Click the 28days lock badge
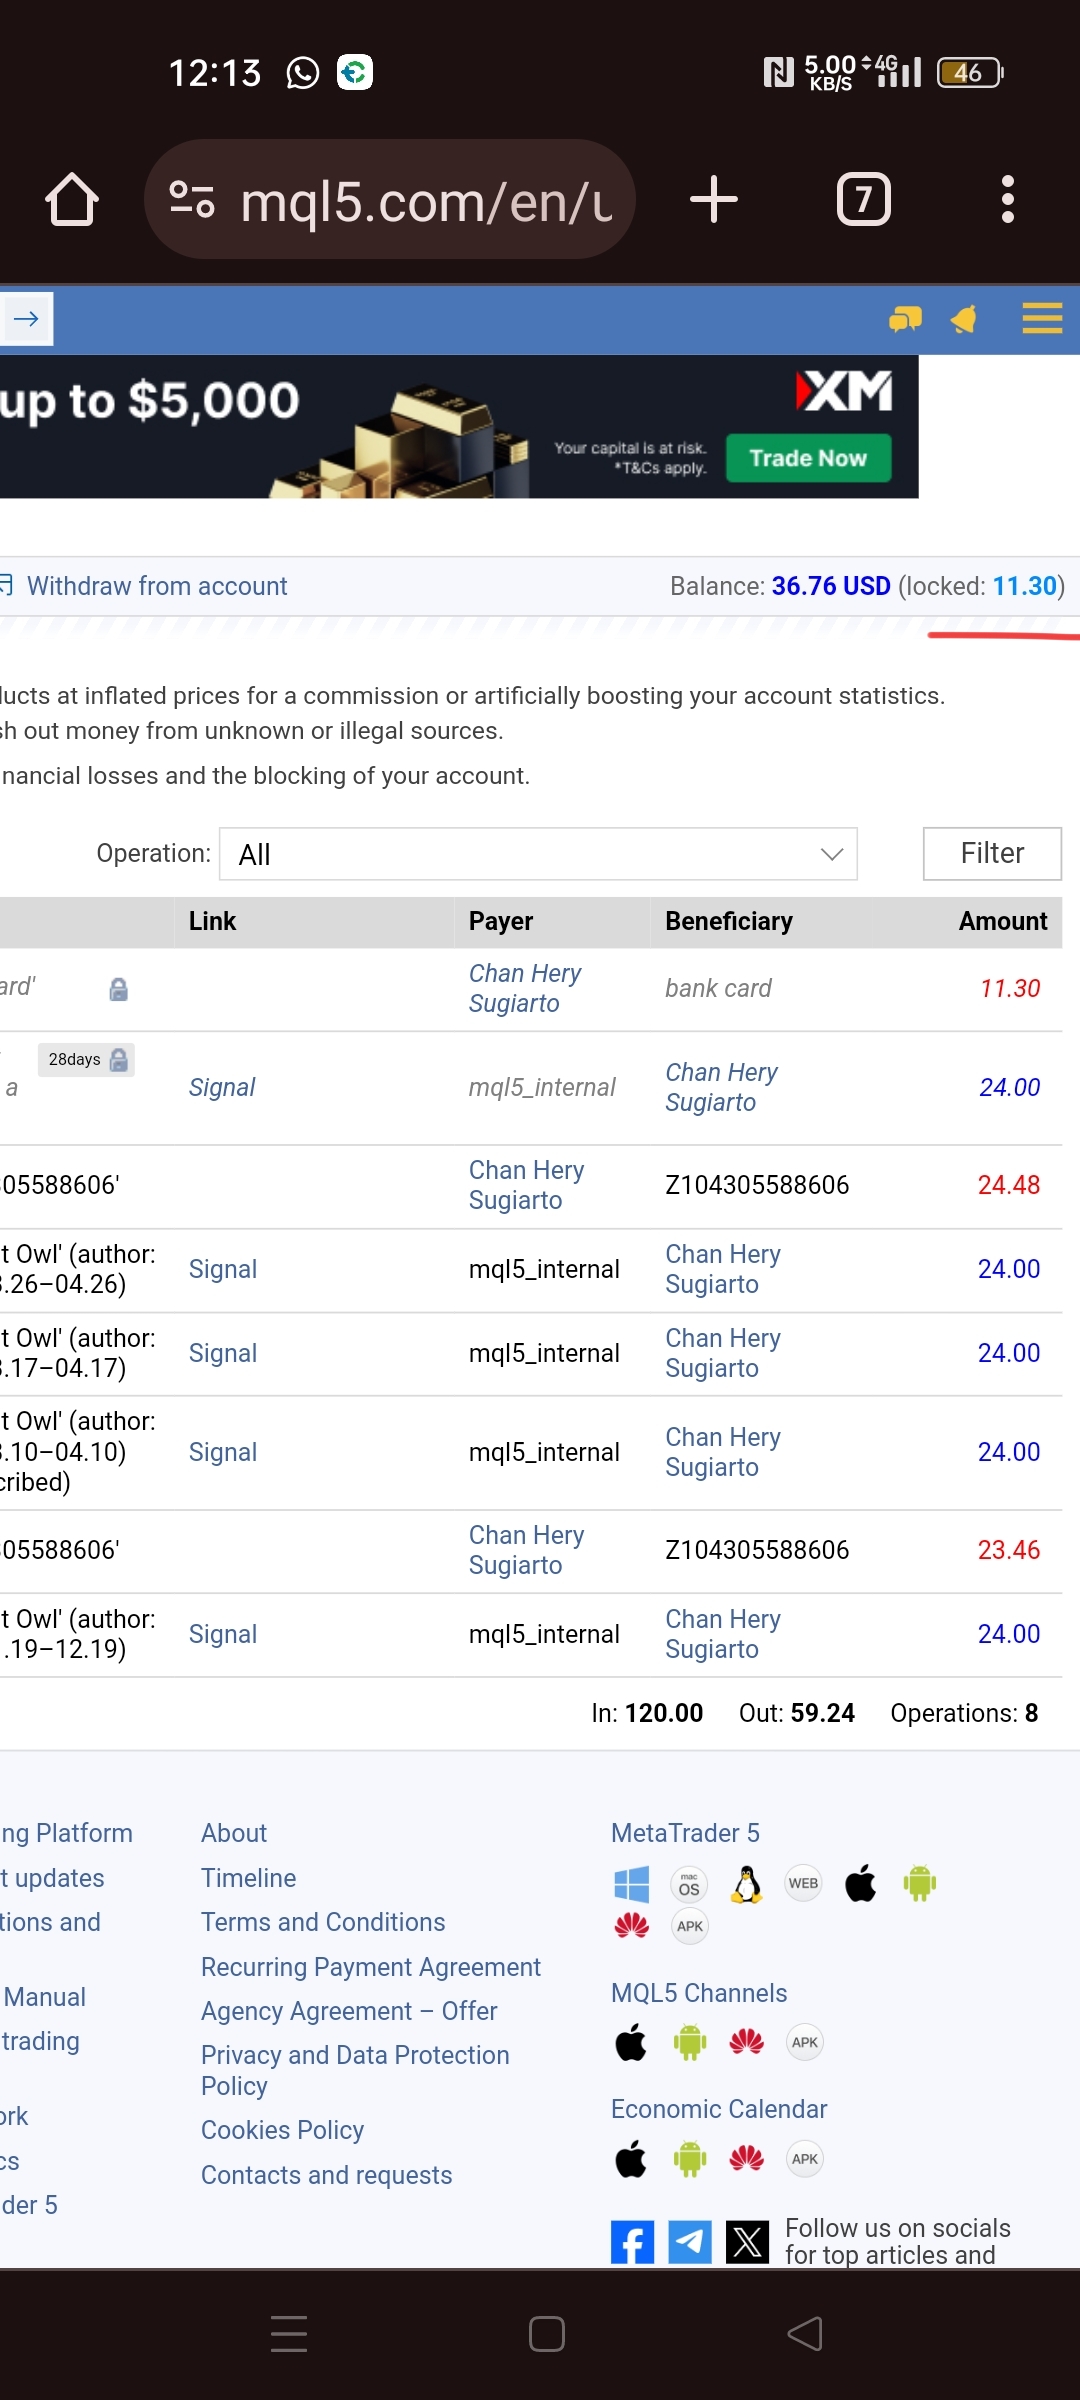Image resolution: width=1080 pixels, height=2400 pixels. click(x=86, y=1060)
